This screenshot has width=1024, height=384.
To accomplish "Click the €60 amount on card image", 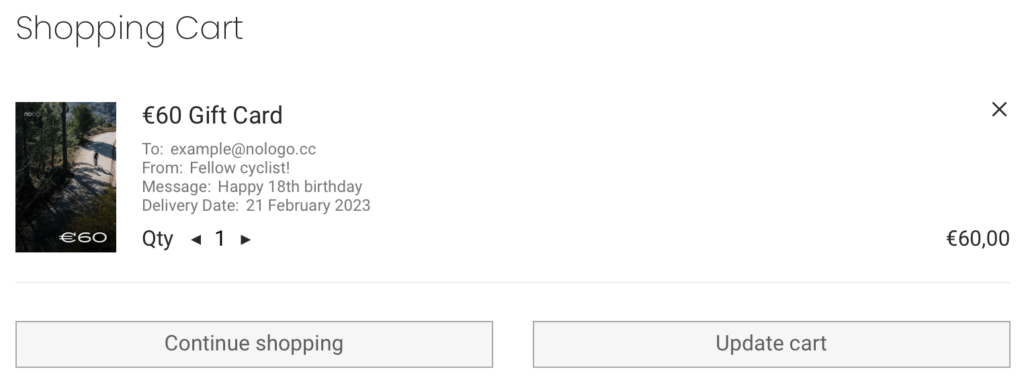I will [x=83, y=238].
